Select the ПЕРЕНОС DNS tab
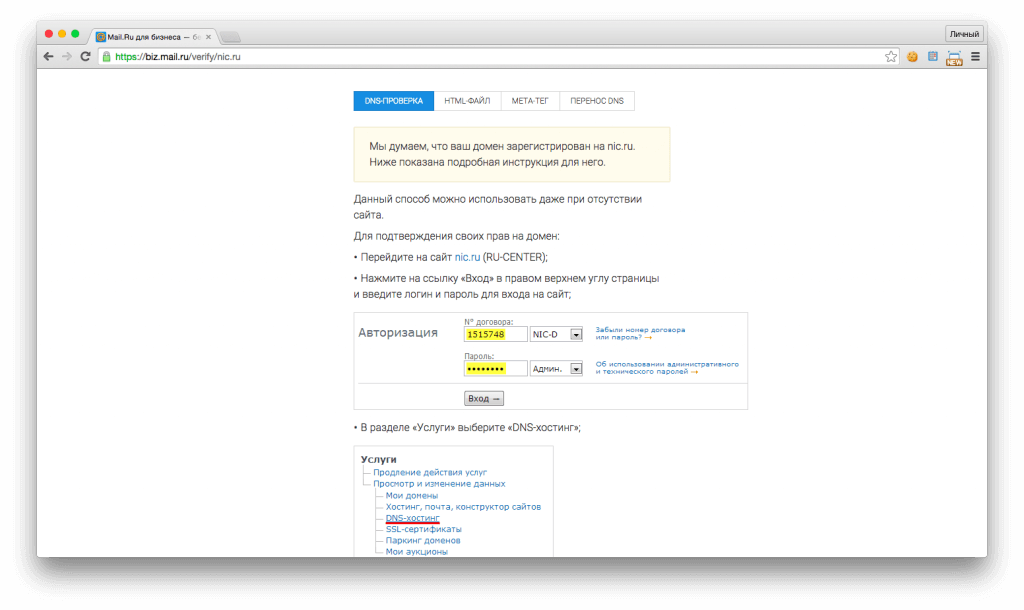The width and height of the screenshot is (1024, 610). point(597,100)
